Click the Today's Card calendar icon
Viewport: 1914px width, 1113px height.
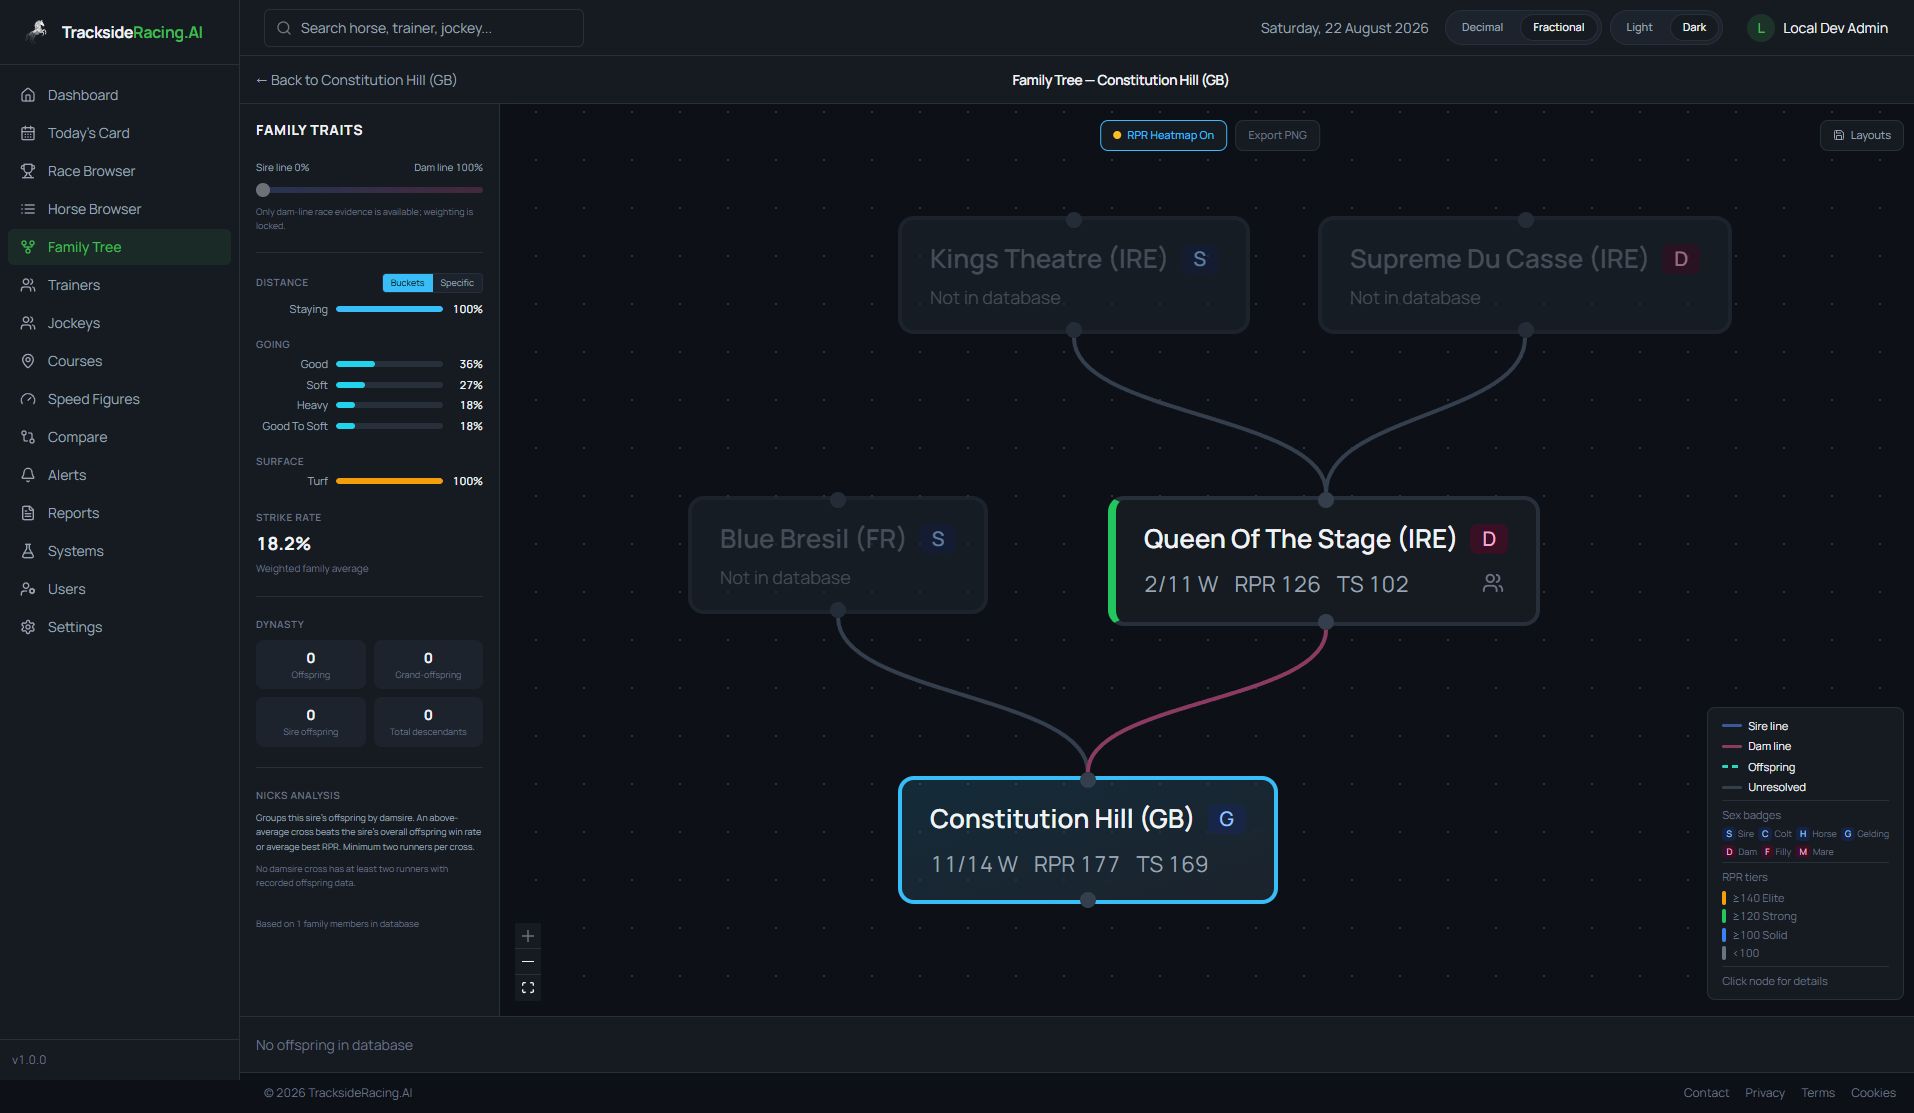click(28, 133)
